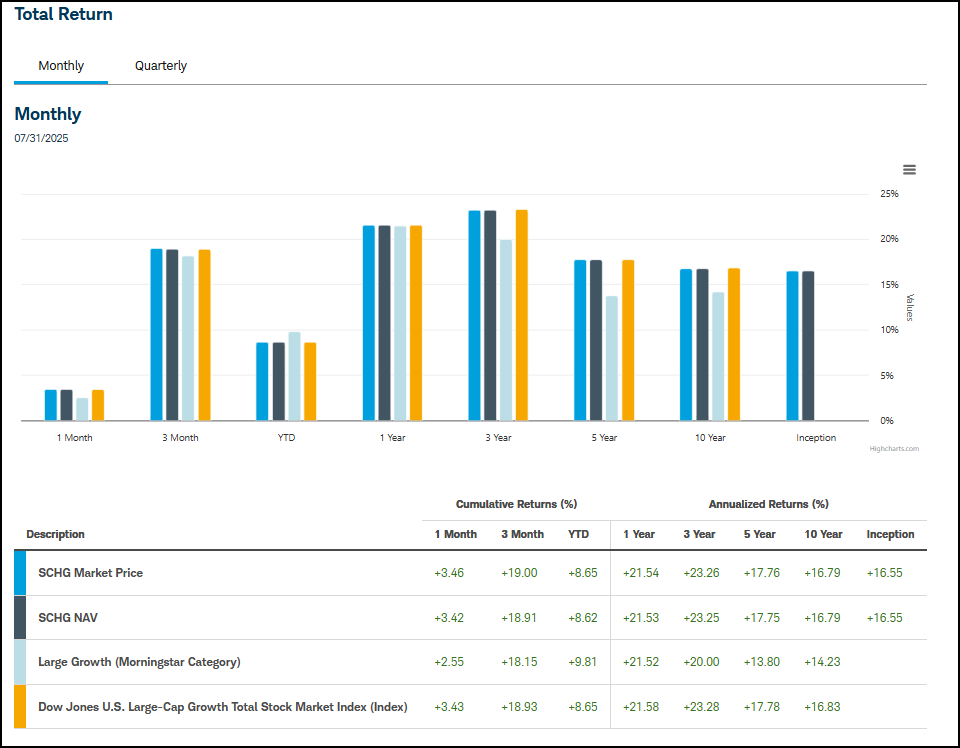
Task: Click the +14.23 Large Growth 10-year value
Action: (x=822, y=662)
